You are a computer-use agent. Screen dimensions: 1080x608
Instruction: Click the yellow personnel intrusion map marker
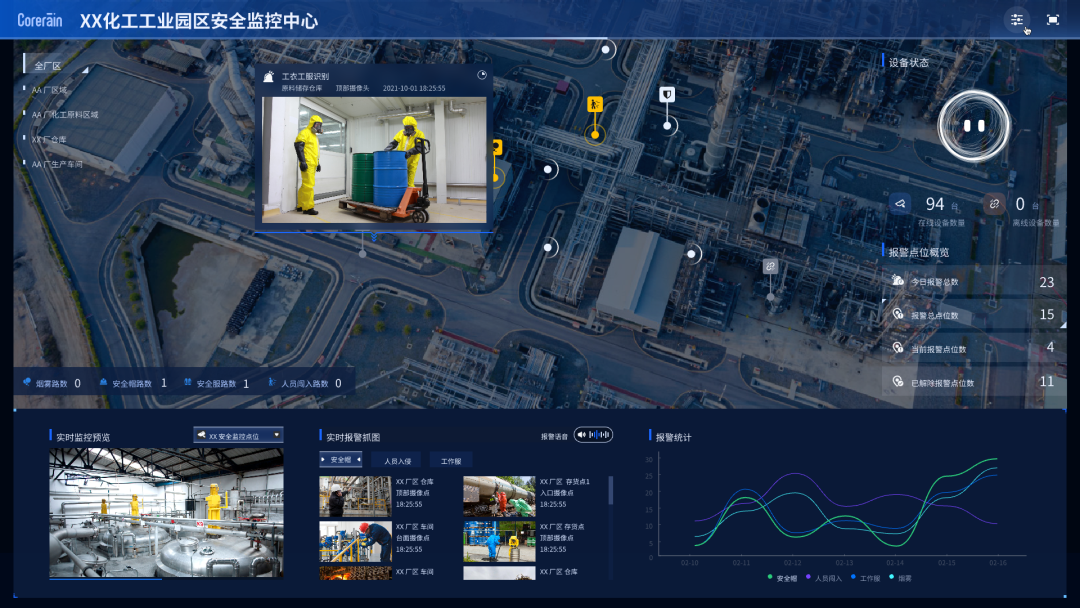click(x=595, y=103)
